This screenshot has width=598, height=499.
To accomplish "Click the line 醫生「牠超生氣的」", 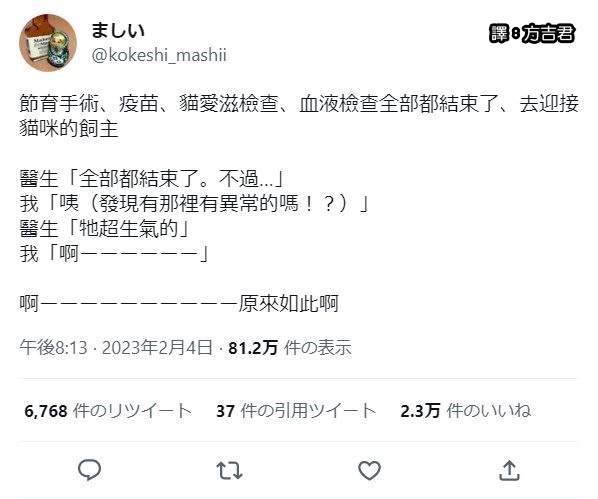I will (104, 229).
